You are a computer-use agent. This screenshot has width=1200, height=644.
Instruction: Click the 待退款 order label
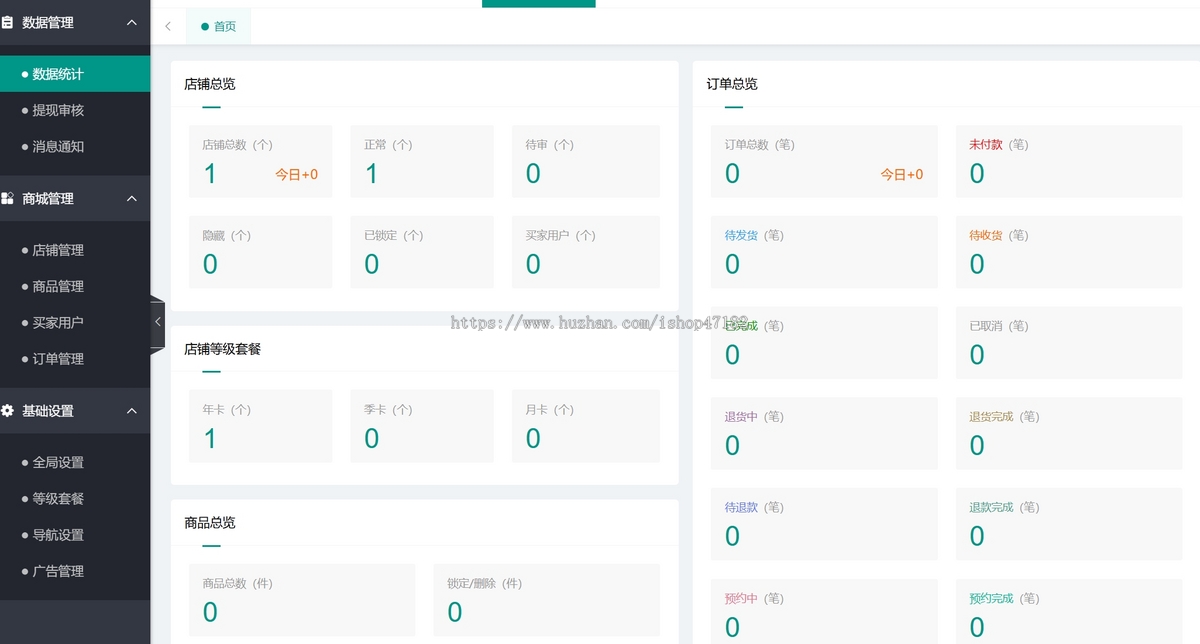(x=742, y=508)
